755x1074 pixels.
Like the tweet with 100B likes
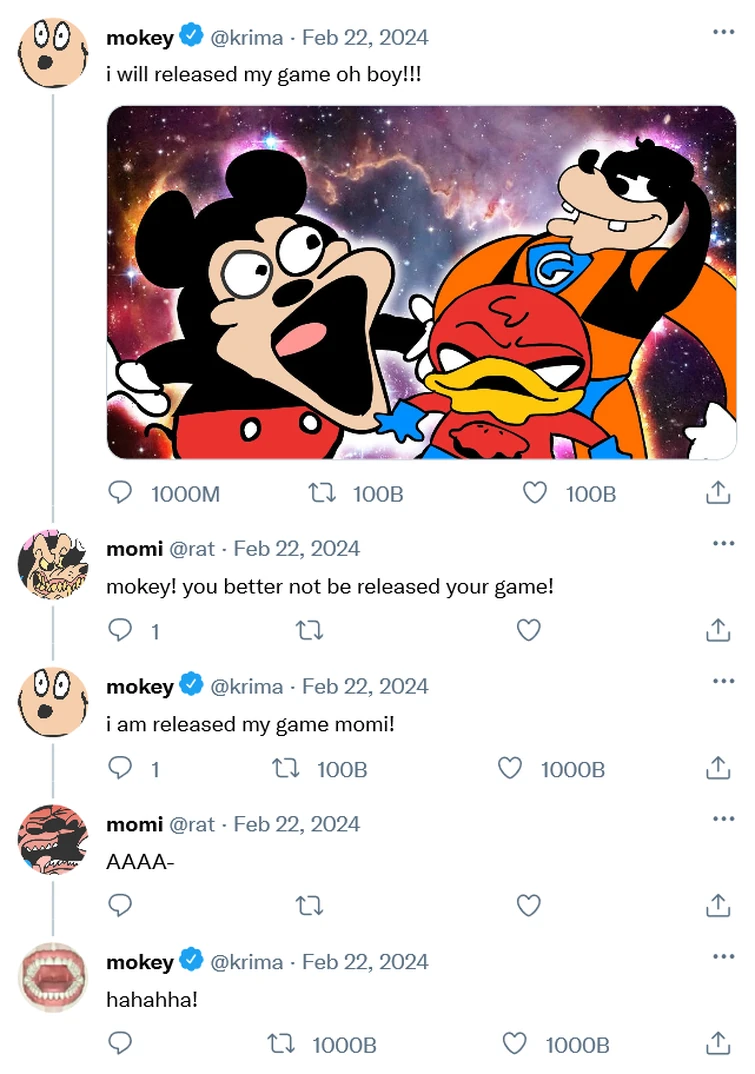tap(536, 493)
